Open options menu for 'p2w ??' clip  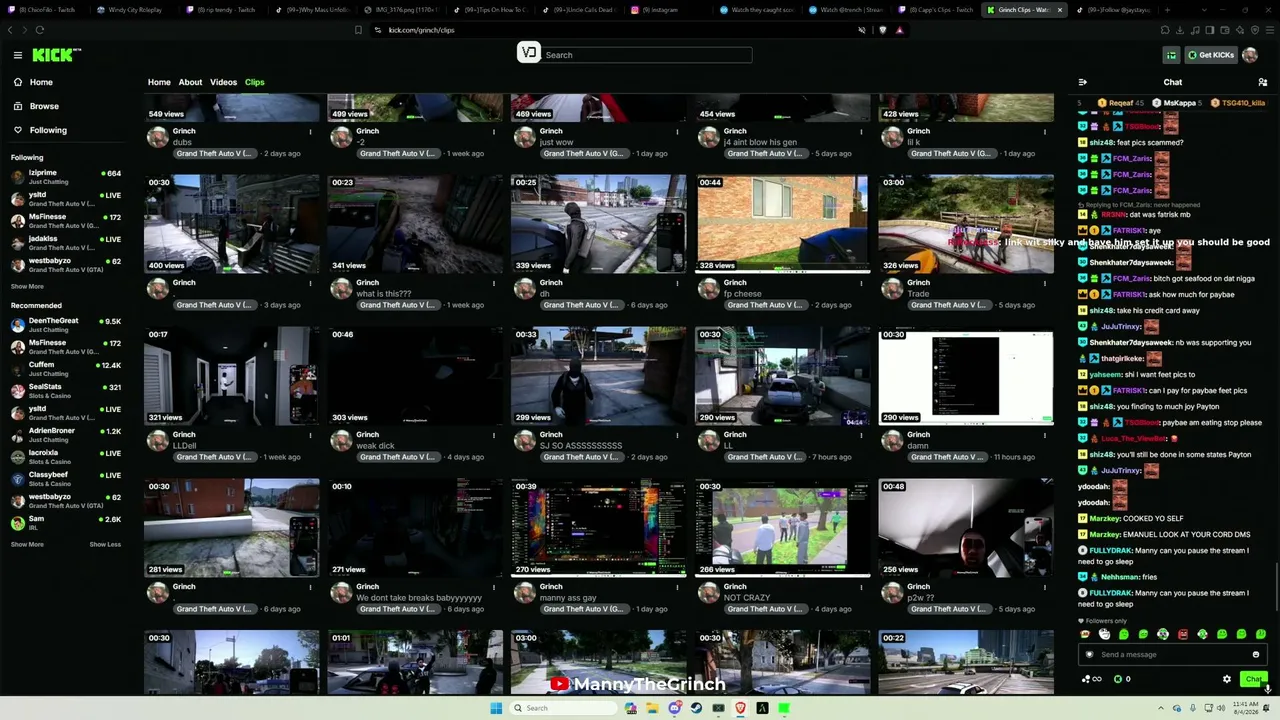pyautogui.click(x=1044, y=587)
